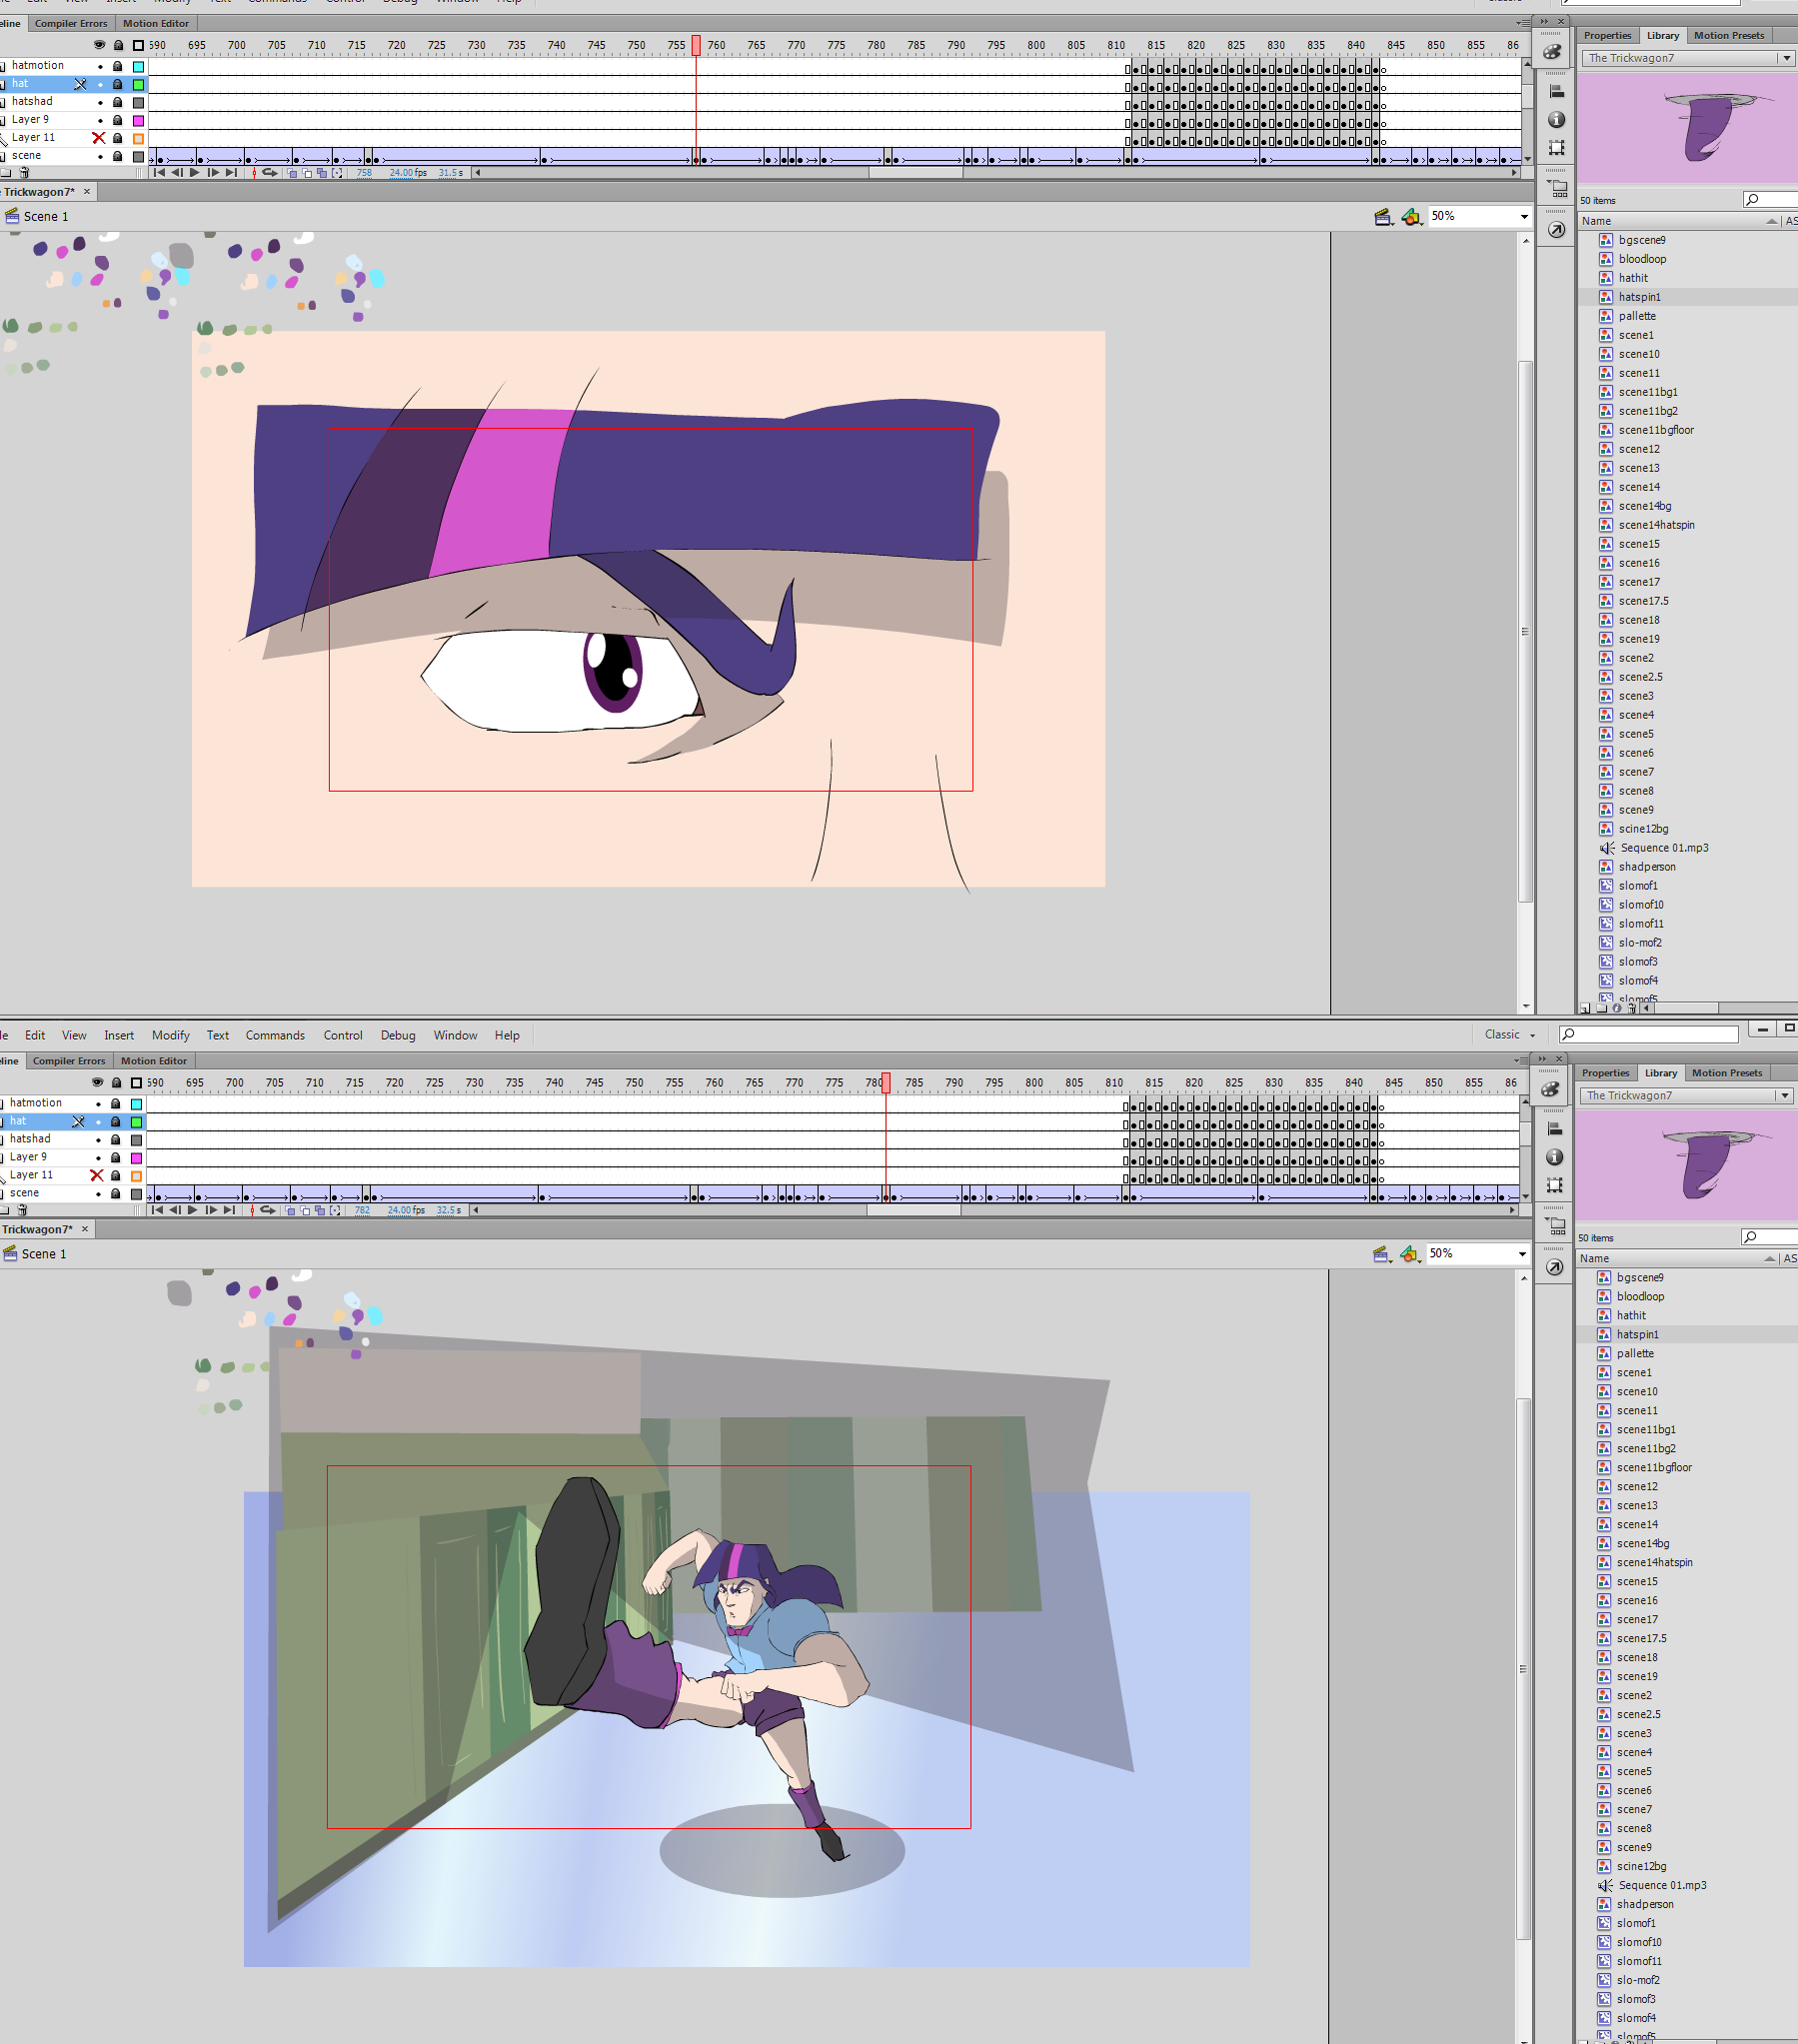Viewport: 1798px width, 2044px height.
Task: Show hidden Layer 11 in upper timeline
Action: point(99,138)
